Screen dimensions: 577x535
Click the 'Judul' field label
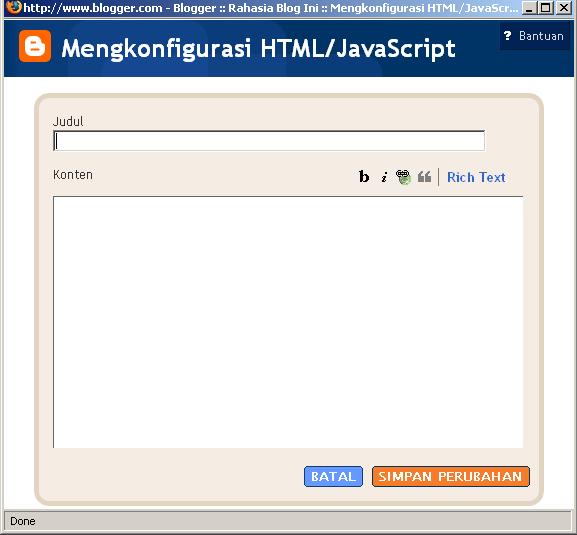point(68,121)
